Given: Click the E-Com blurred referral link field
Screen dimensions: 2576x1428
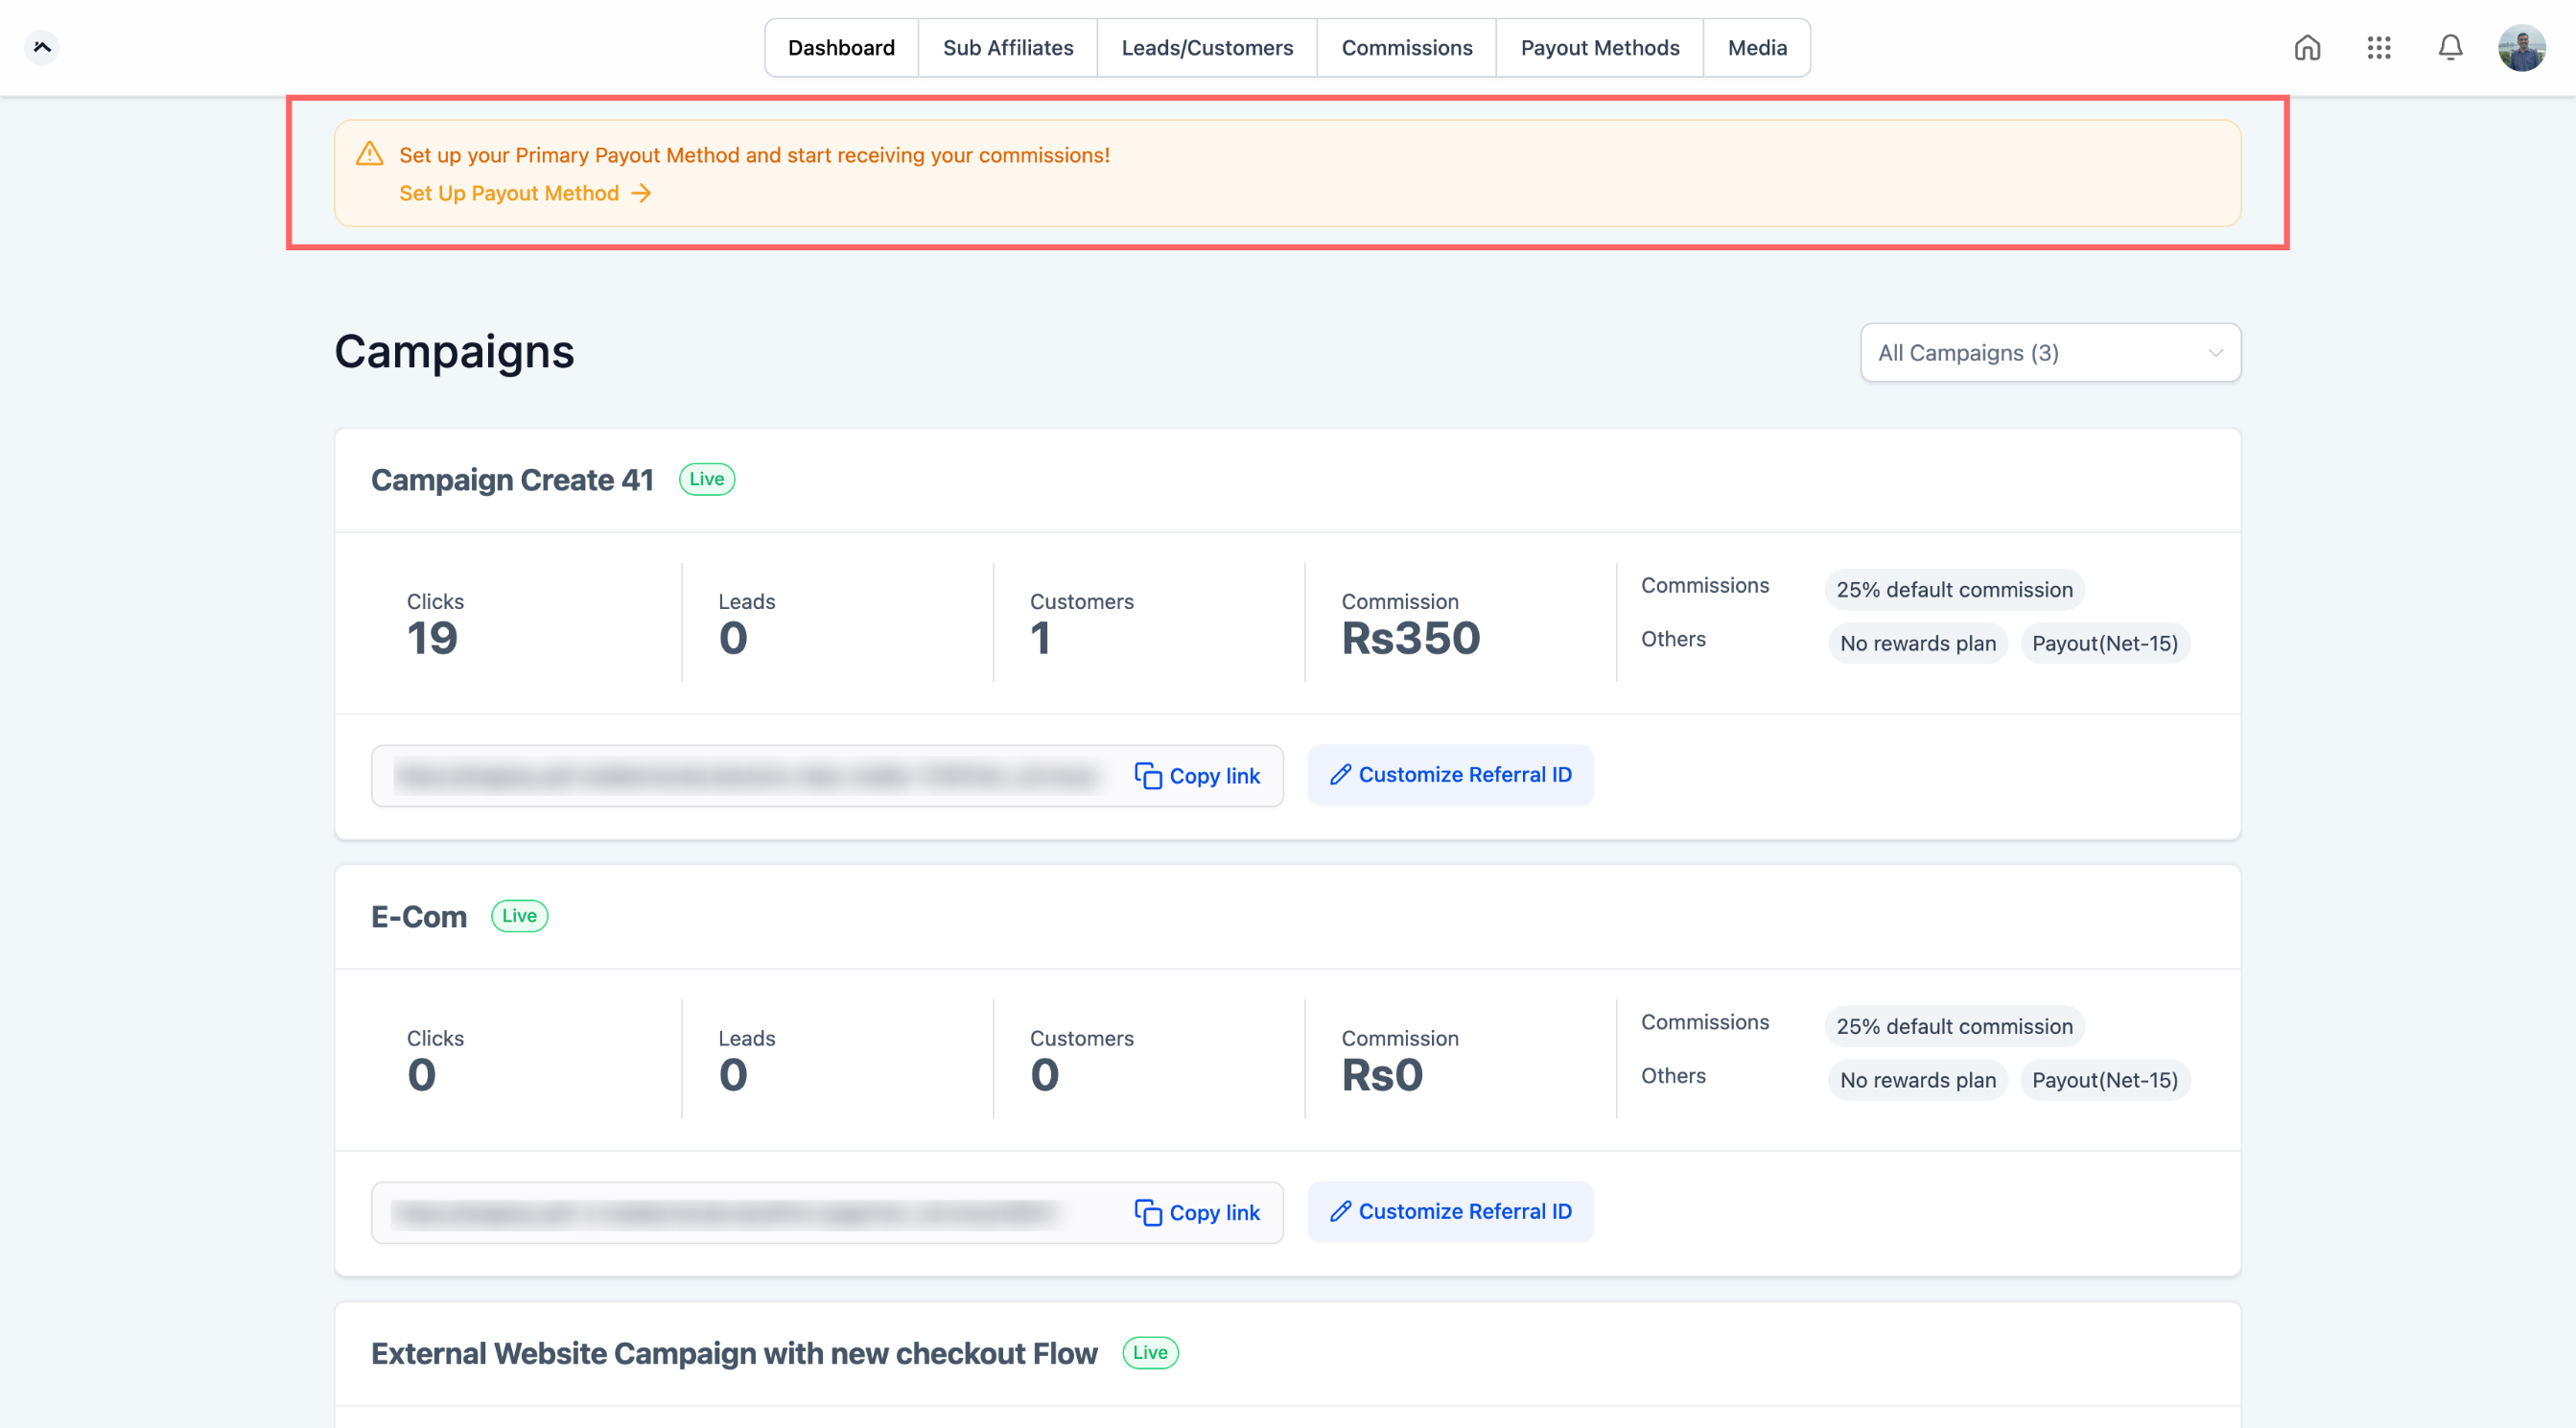Looking at the screenshot, I should click(x=725, y=1213).
